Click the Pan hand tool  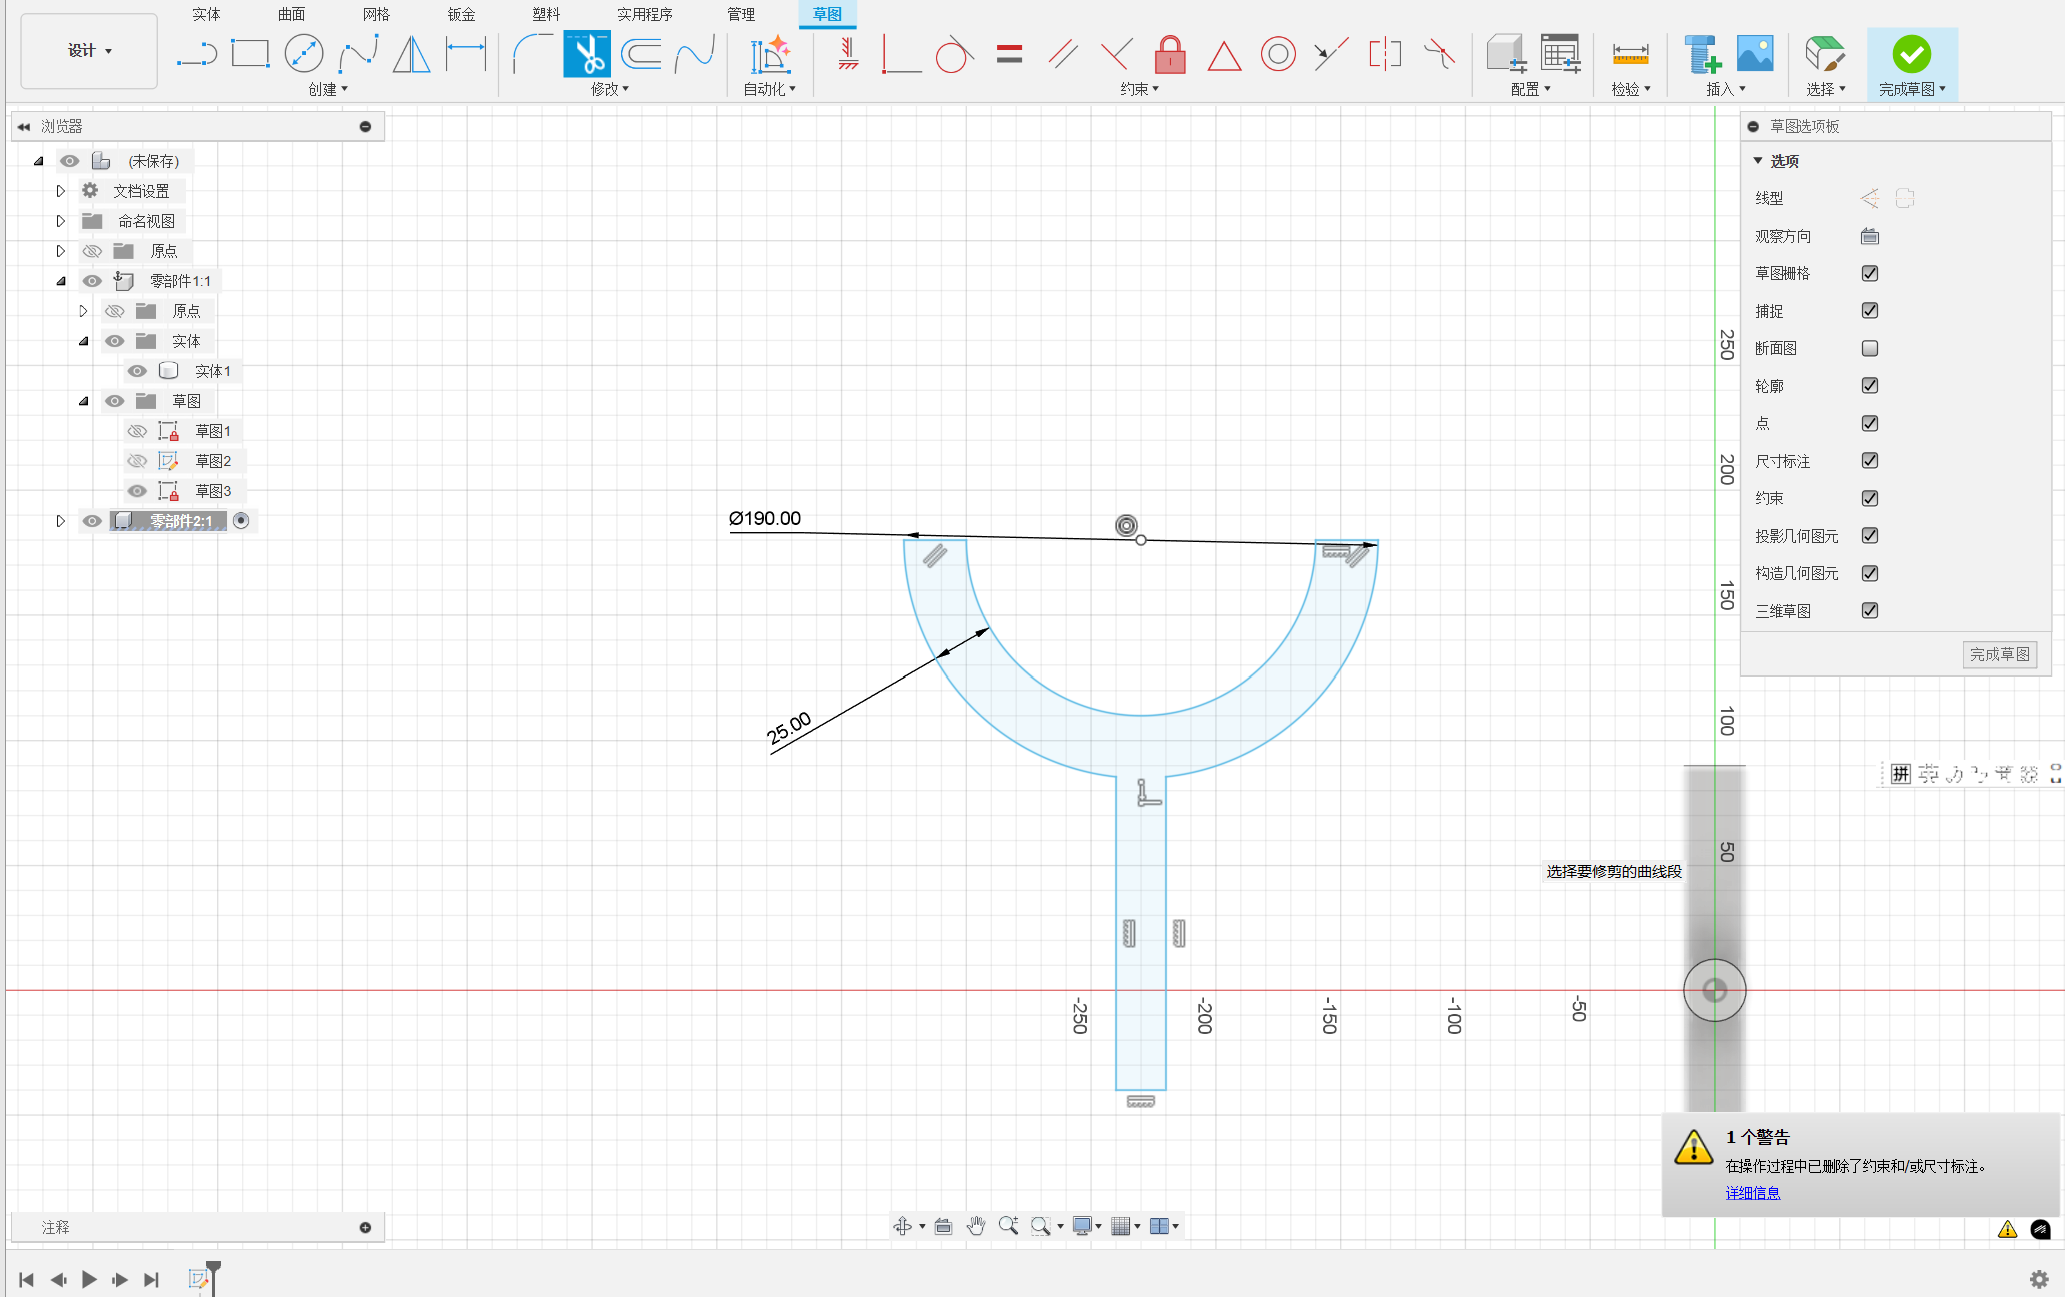[x=976, y=1225]
